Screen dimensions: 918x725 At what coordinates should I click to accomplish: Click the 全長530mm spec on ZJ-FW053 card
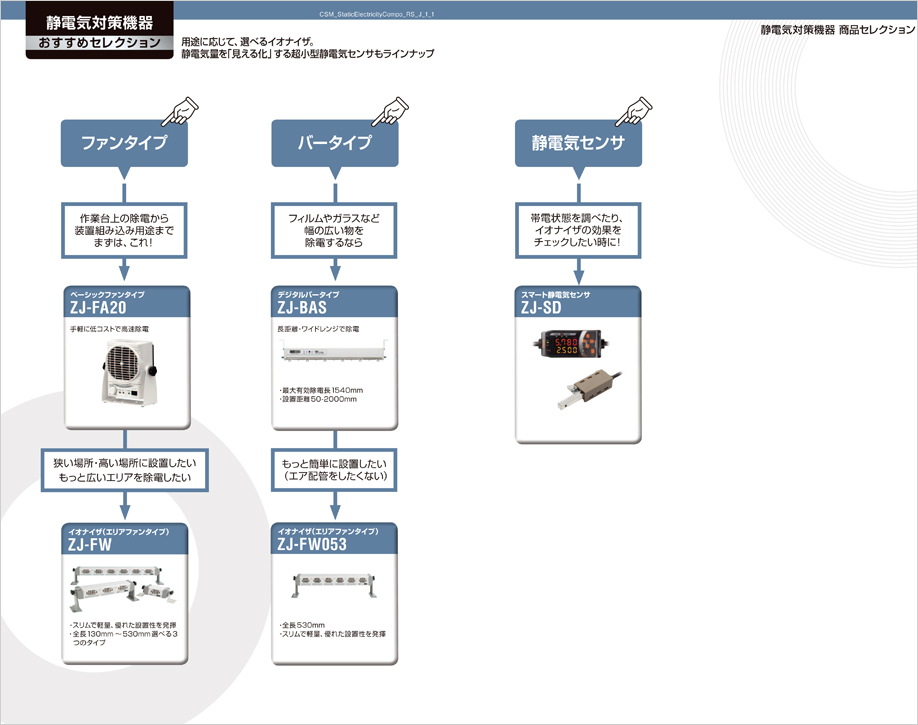pyautogui.click(x=302, y=625)
